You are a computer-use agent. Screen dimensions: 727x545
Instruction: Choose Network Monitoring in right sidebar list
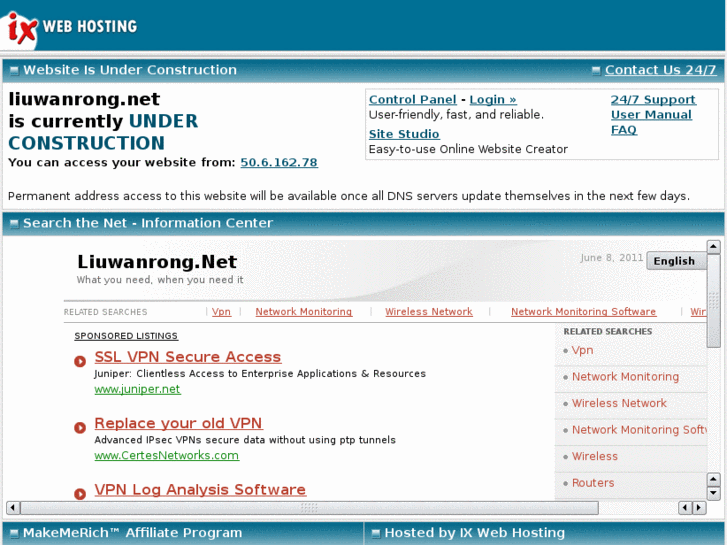click(625, 377)
